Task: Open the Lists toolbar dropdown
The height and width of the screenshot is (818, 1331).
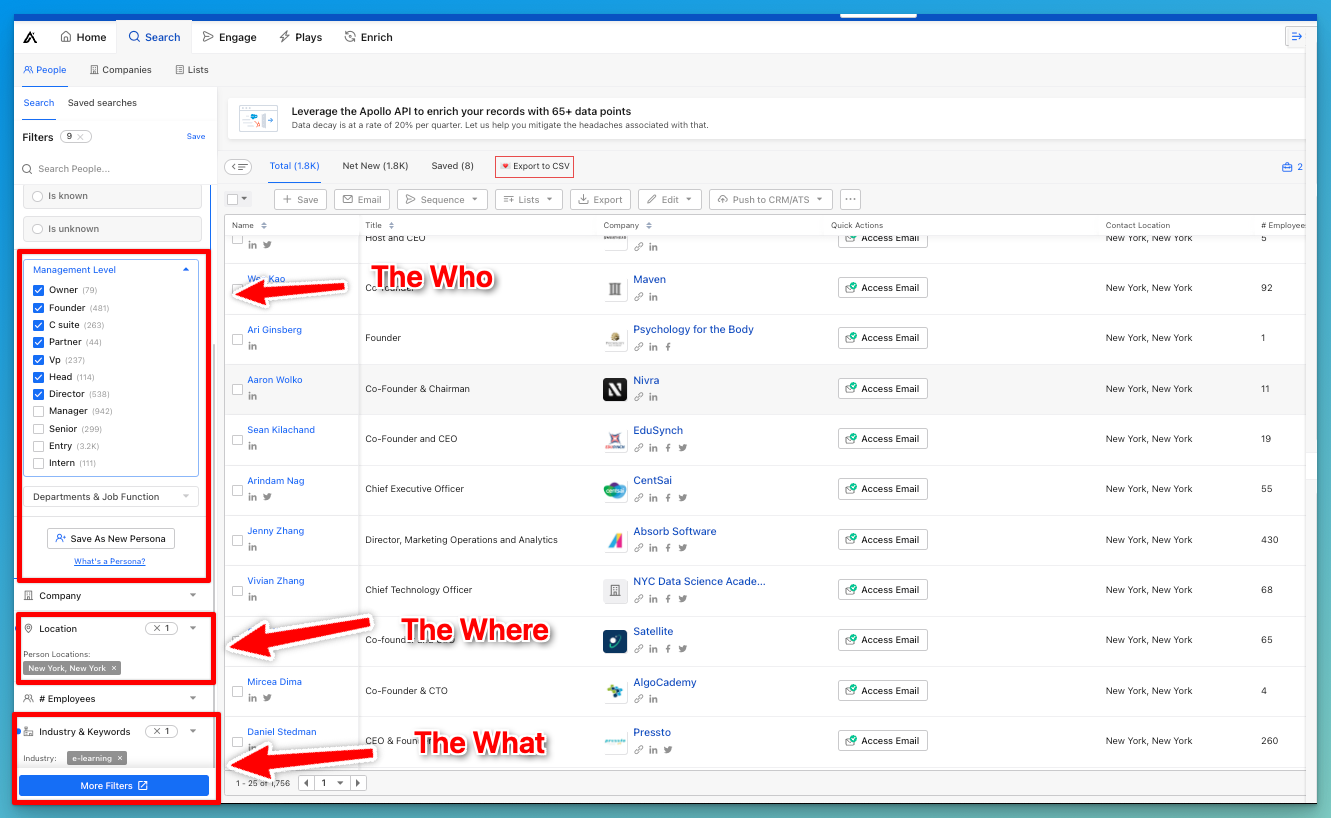Action: tap(529, 199)
